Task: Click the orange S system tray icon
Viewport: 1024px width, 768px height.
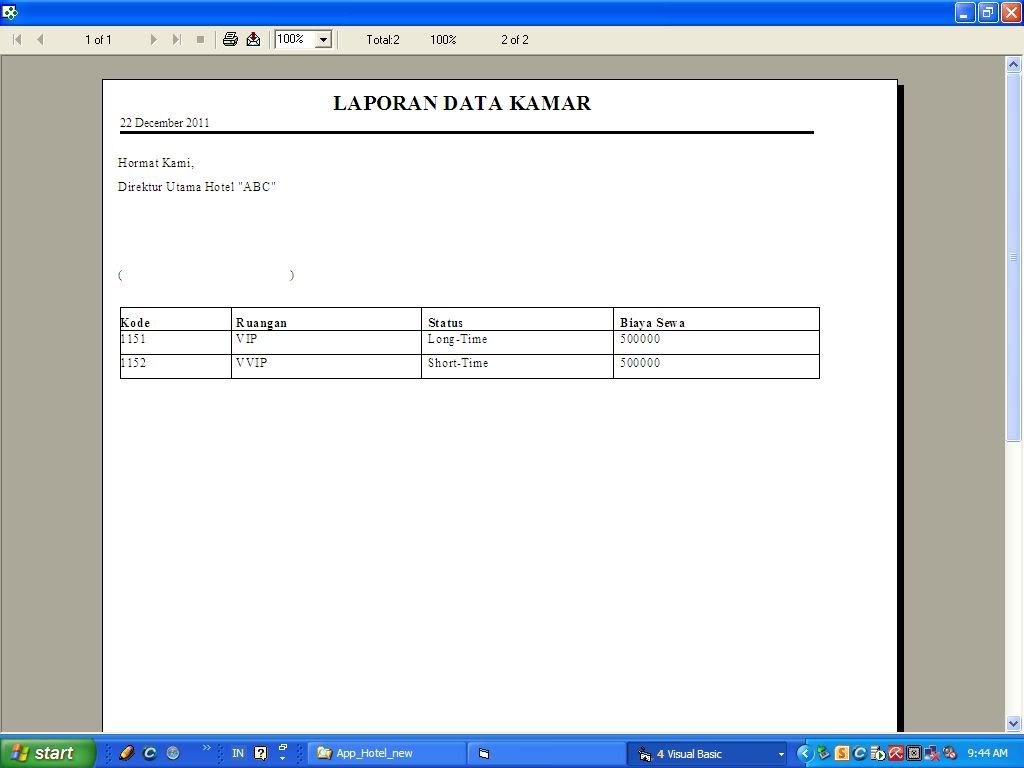Action: tap(842, 754)
